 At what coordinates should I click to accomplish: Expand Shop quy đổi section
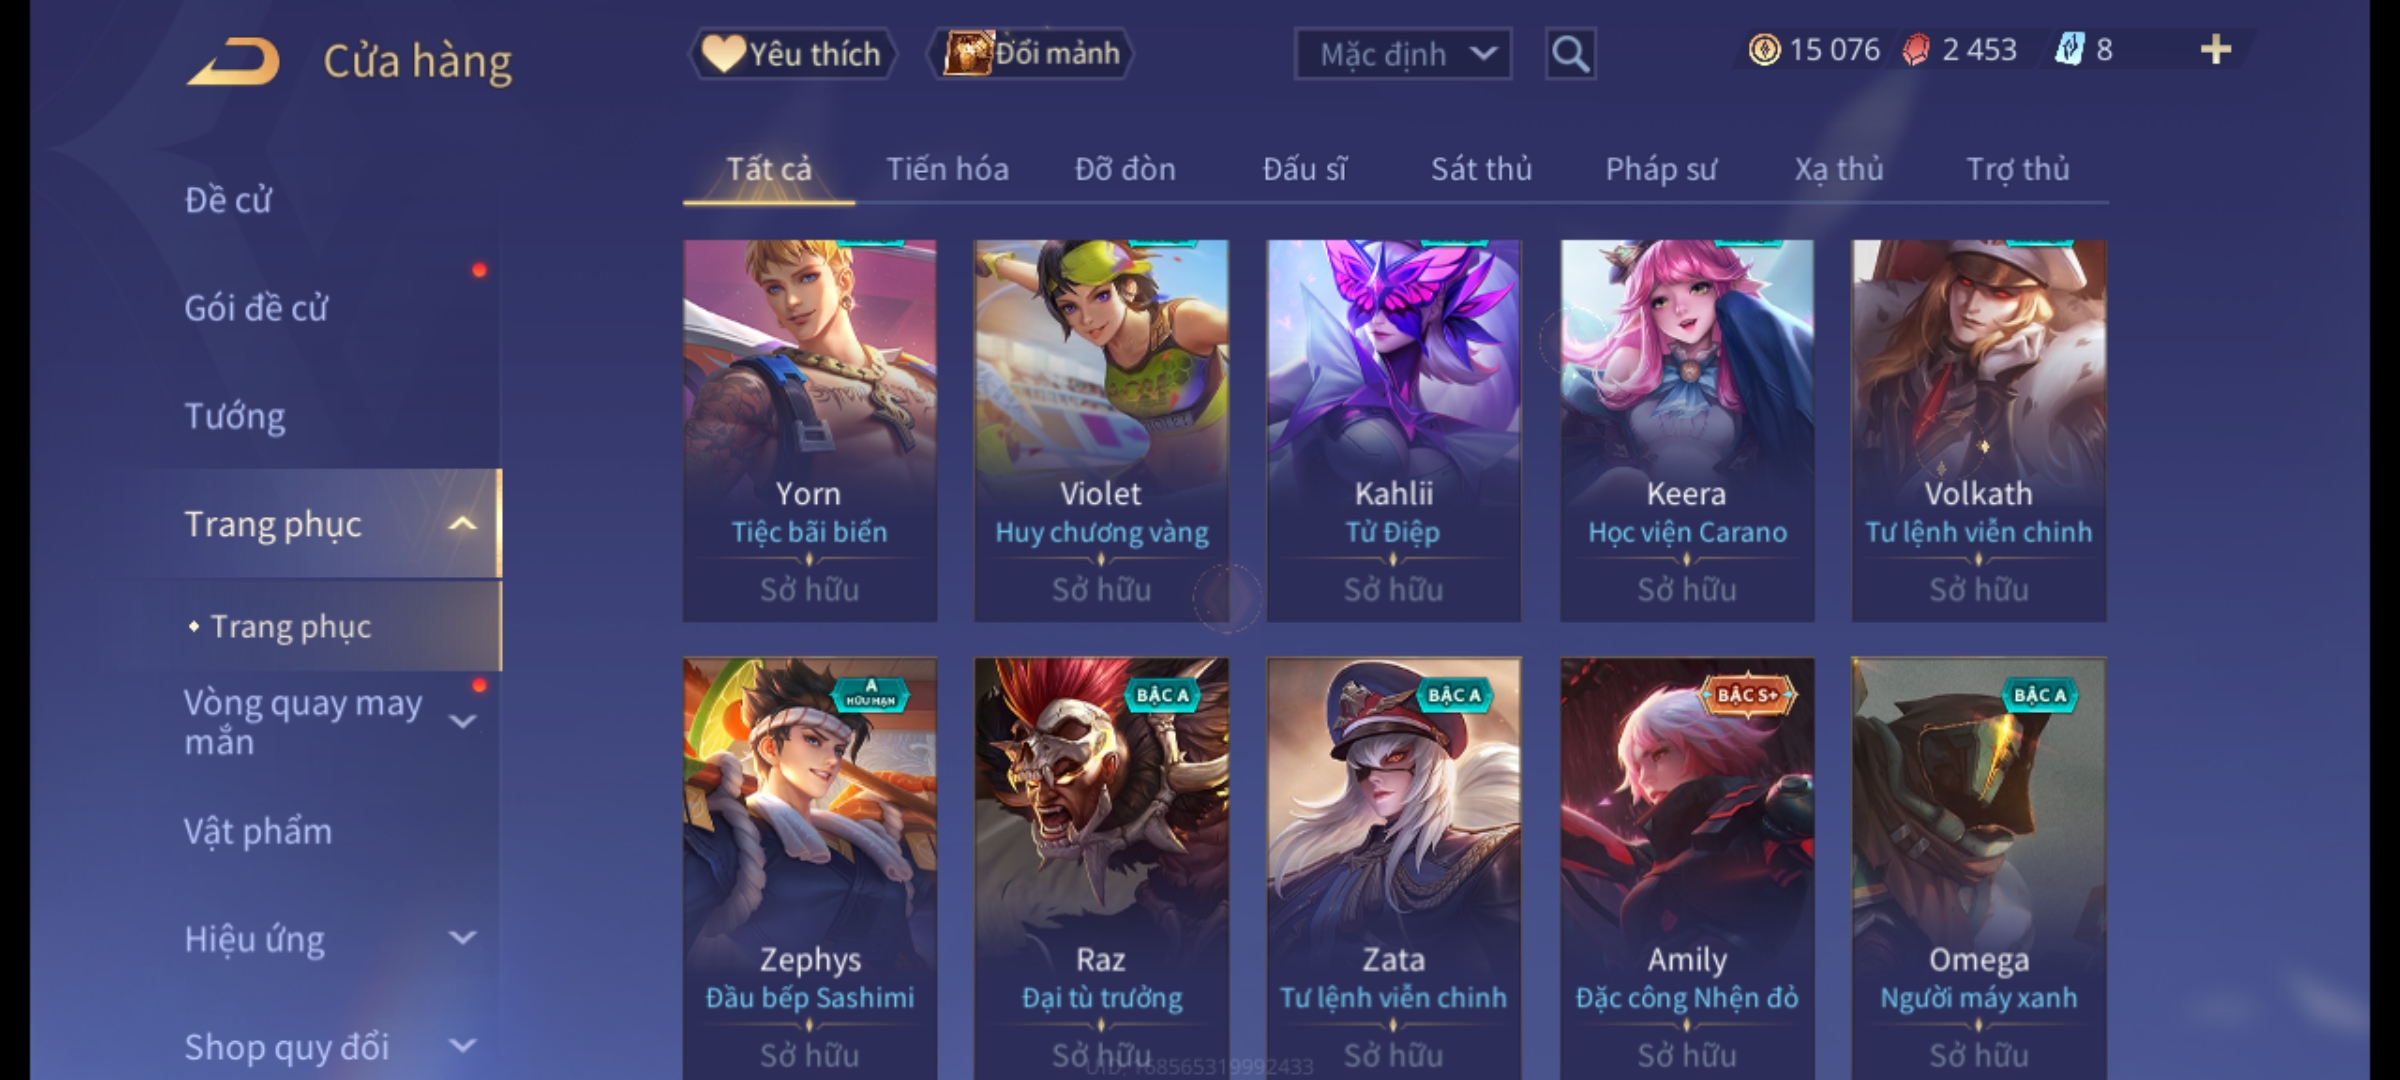point(462,1046)
